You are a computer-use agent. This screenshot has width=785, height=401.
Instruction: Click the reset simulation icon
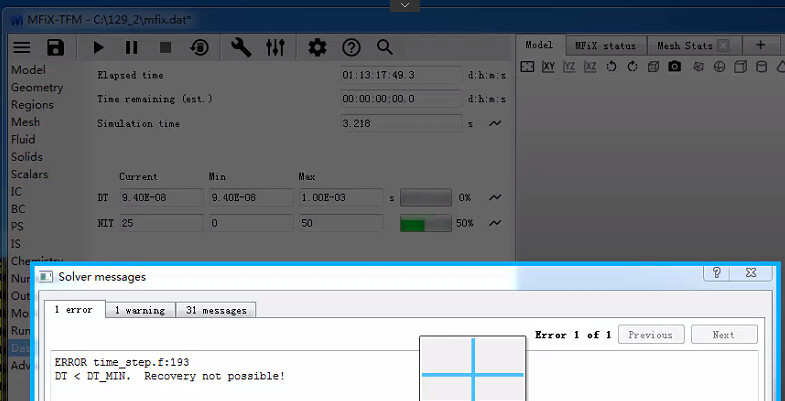200,47
